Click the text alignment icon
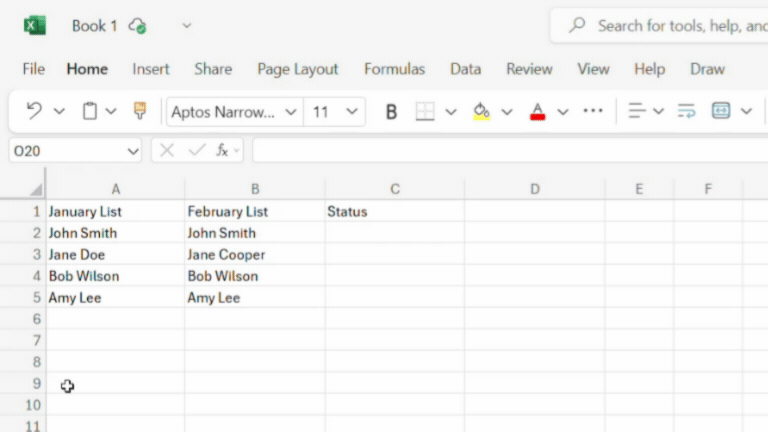 (637, 111)
